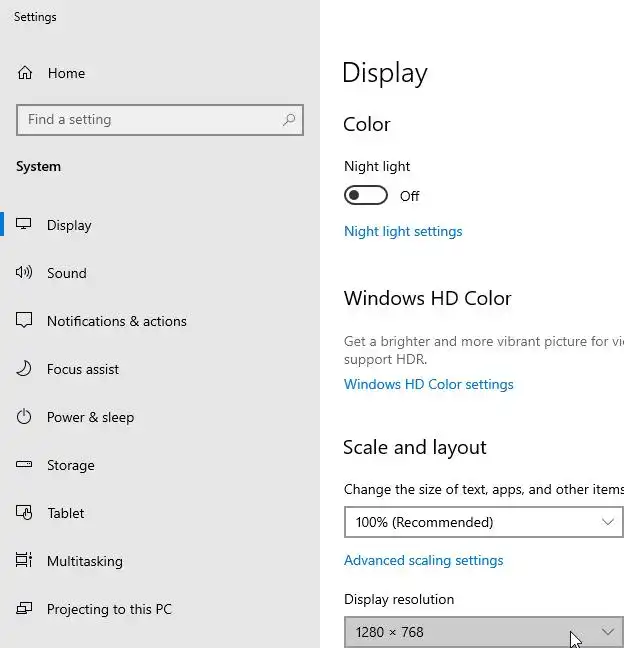
Task: Click the Tablet icon in sidebar
Action: (x=25, y=513)
